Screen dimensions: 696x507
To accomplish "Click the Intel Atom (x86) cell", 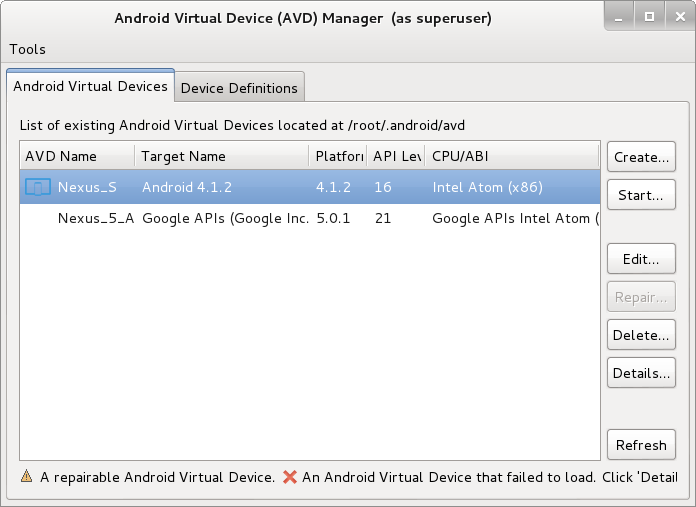I will [487, 187].
